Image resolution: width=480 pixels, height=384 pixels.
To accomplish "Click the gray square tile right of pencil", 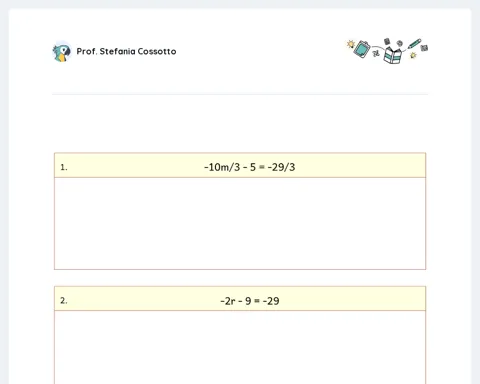I will (424, 48).
